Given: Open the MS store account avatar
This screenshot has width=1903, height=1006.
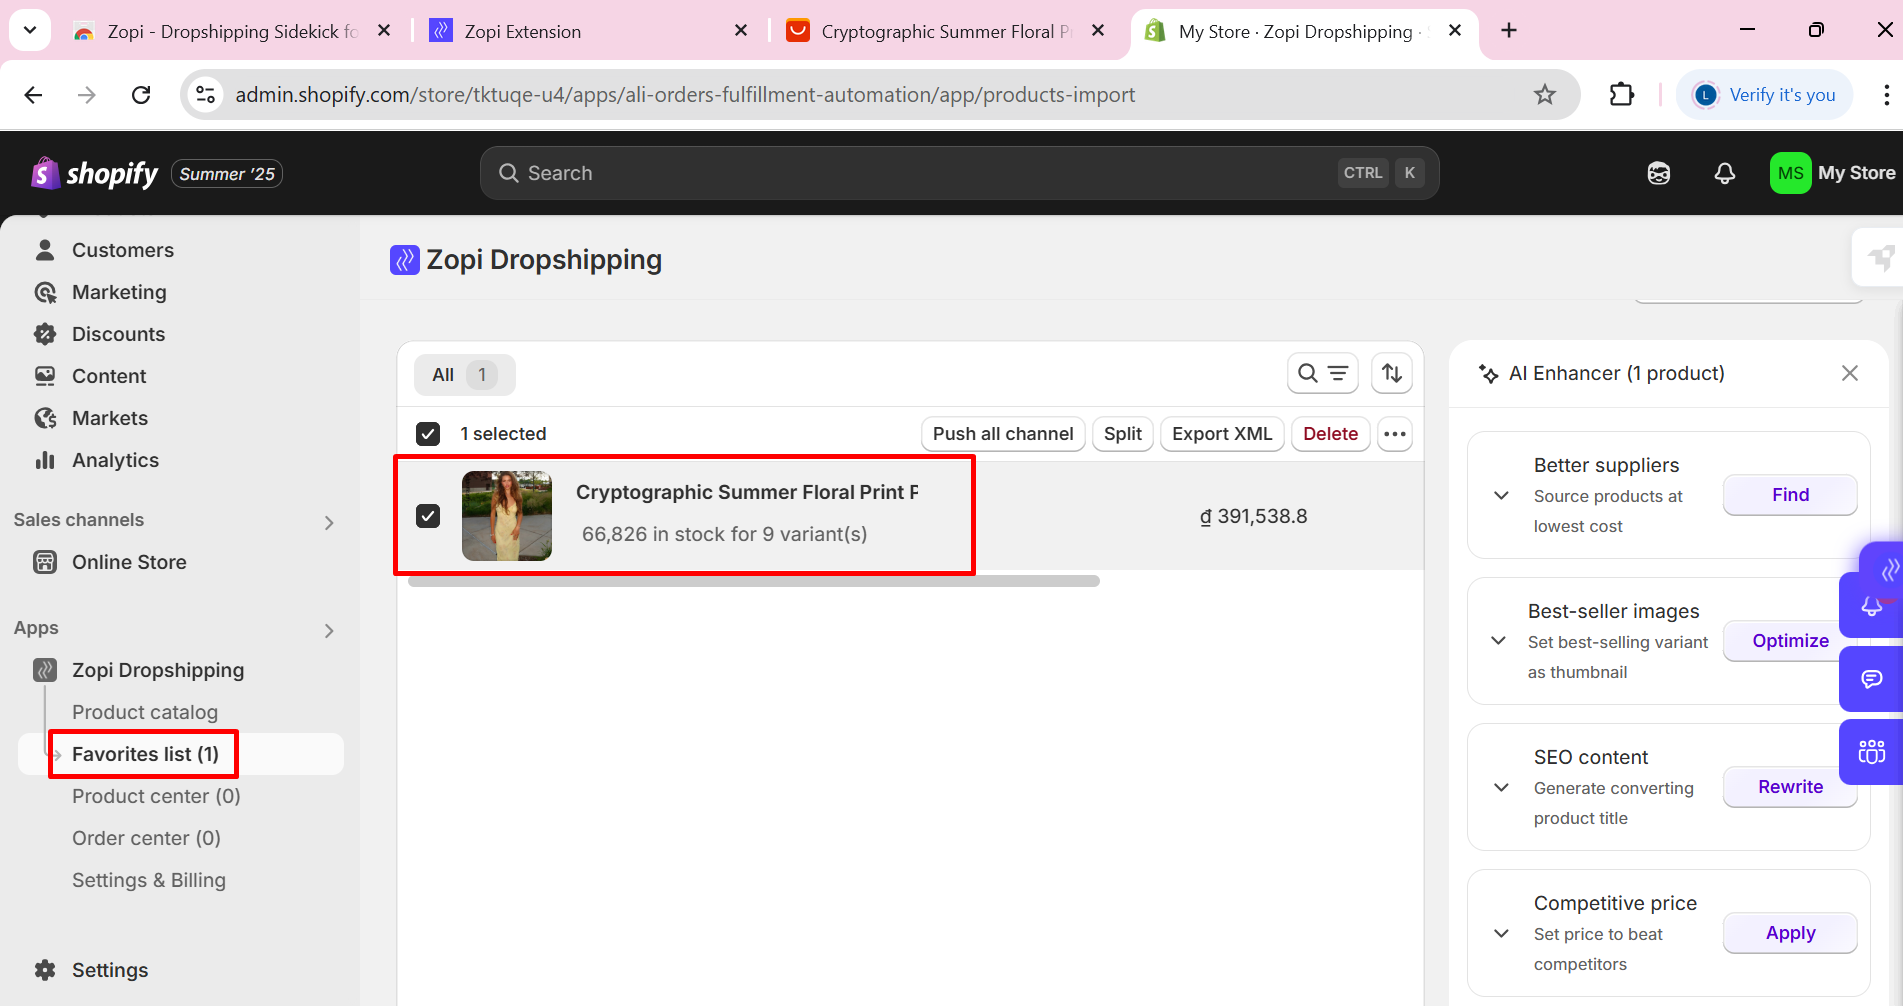Looking at the screenshot, I should [1790, 173].
